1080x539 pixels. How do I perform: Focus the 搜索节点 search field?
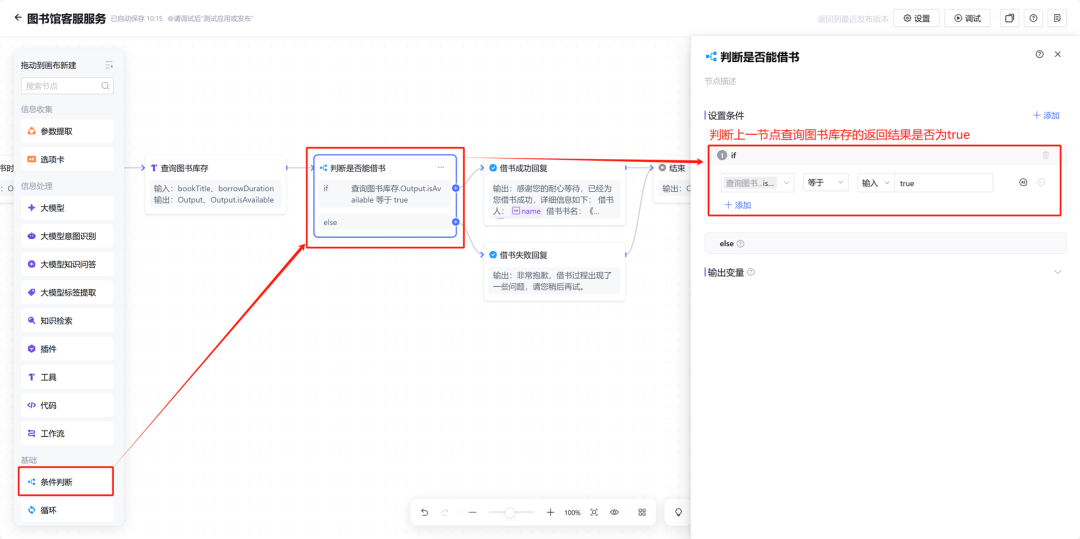(67, 86)
